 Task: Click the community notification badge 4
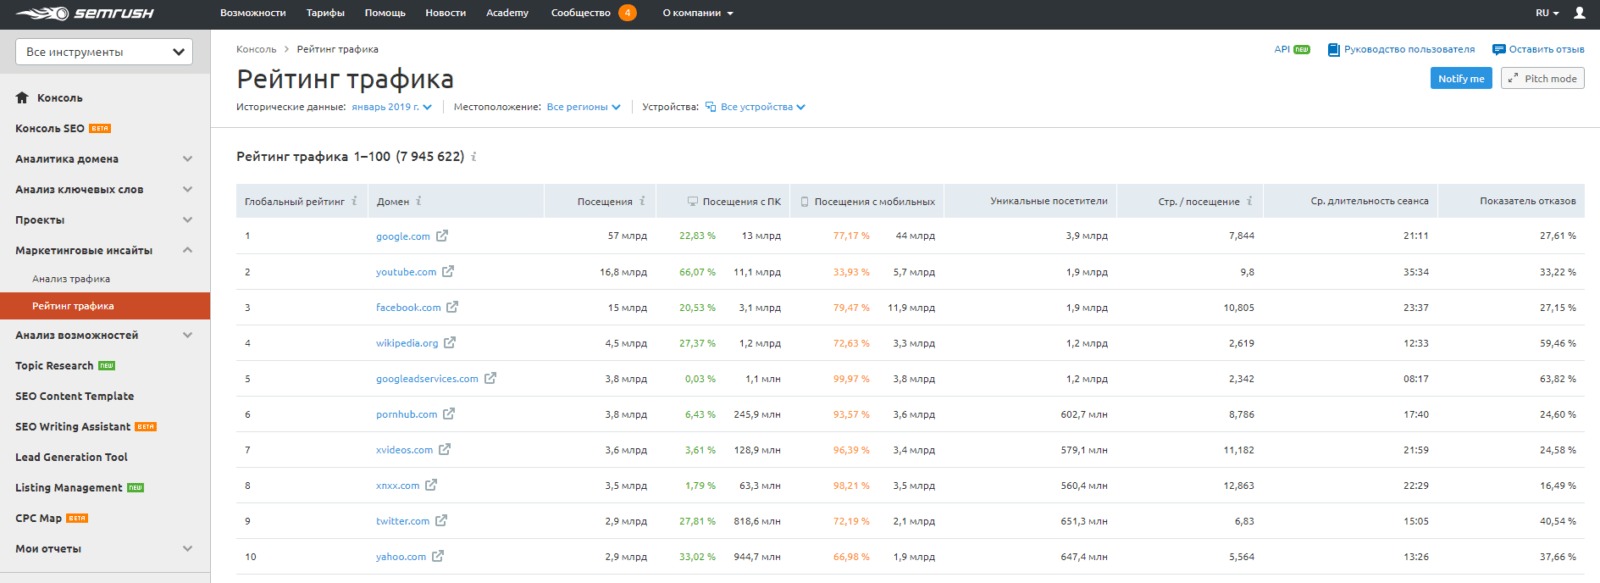[x=627, y=13]
